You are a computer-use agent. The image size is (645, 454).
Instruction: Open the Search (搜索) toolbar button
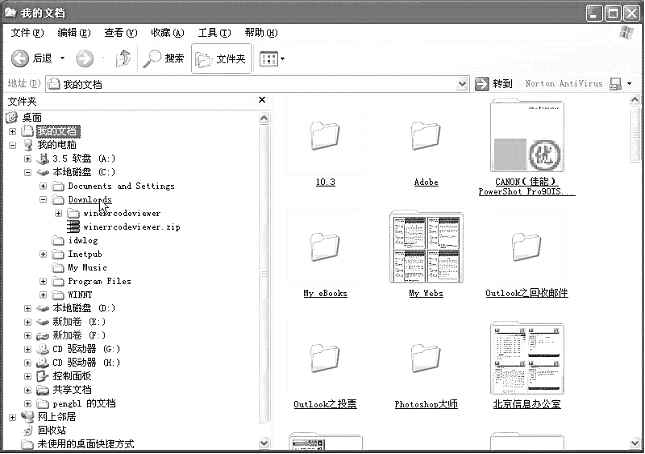tap(163, 58)
